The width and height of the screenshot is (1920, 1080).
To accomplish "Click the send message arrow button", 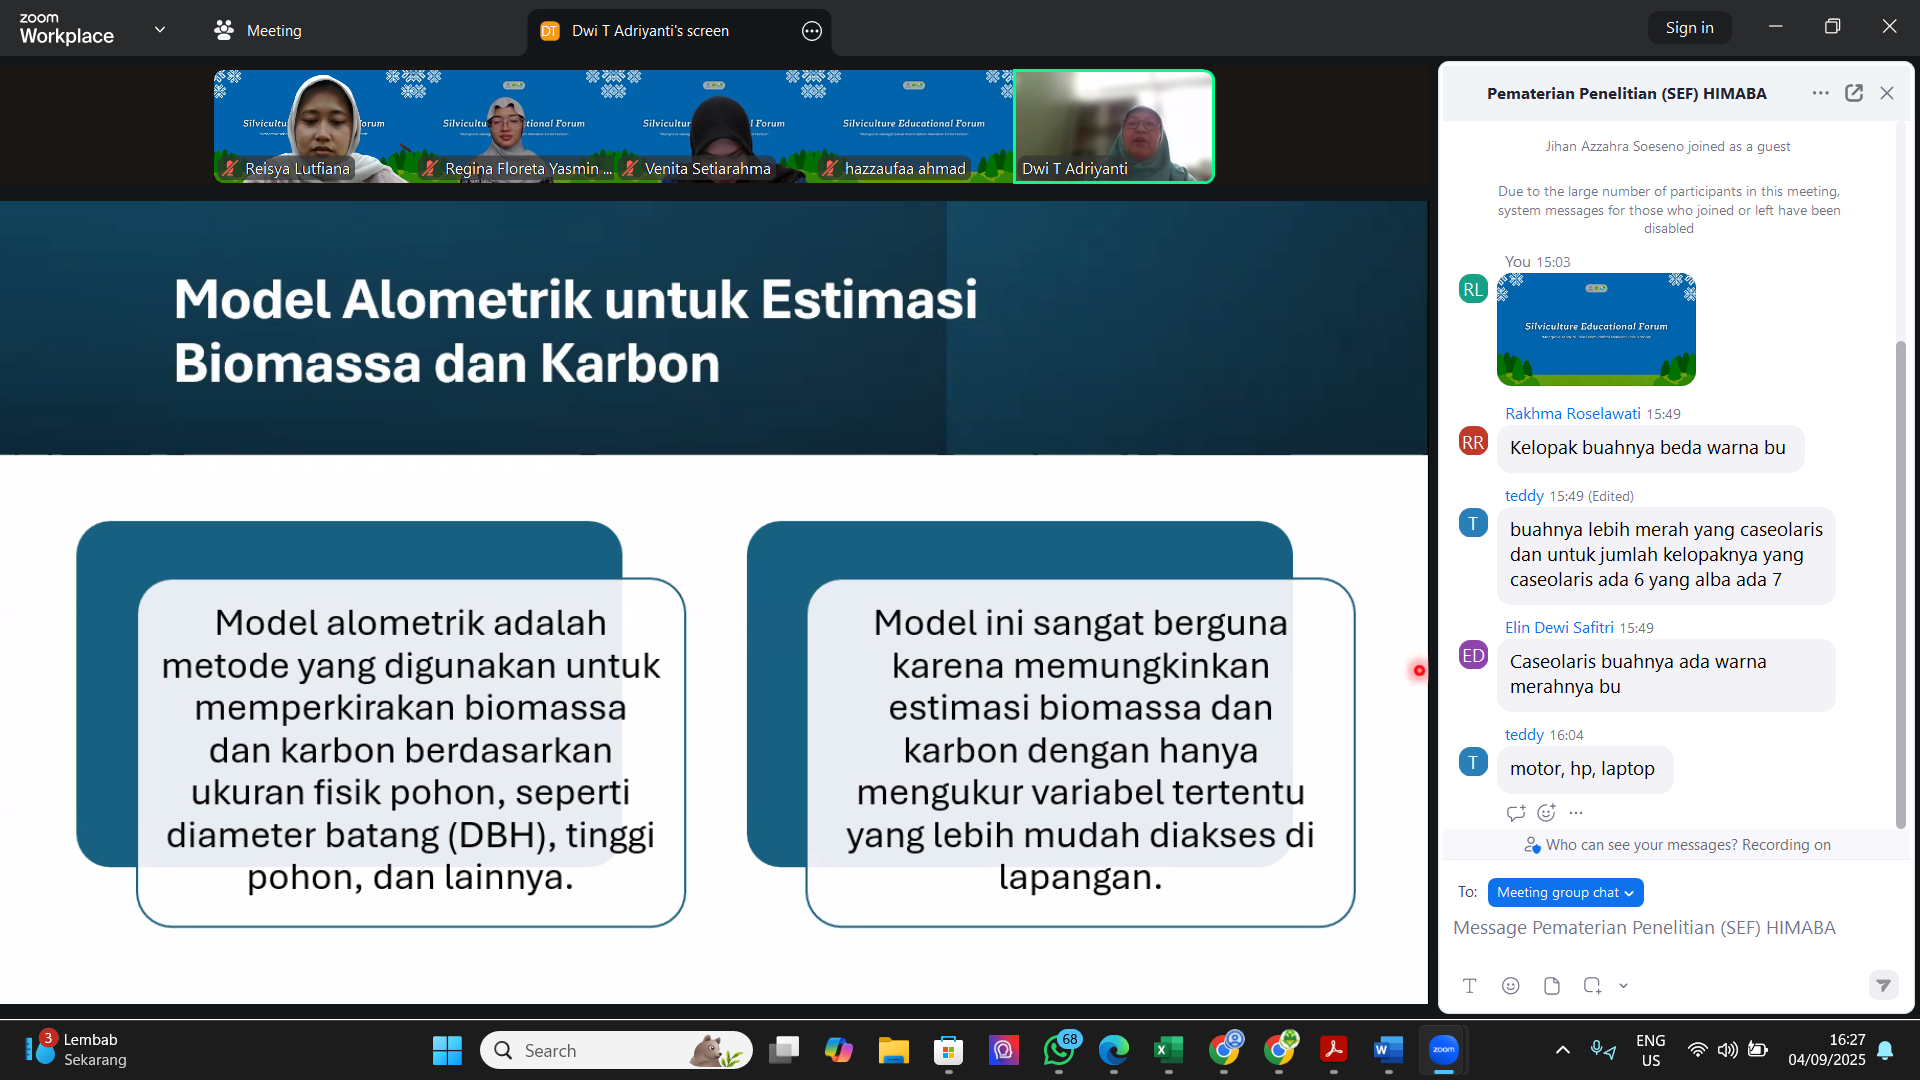I will pyautogui.click(x=1883, y=986).
